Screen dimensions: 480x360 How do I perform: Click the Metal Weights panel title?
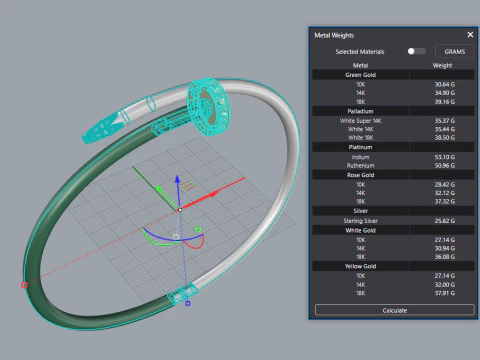pos(334,35)
